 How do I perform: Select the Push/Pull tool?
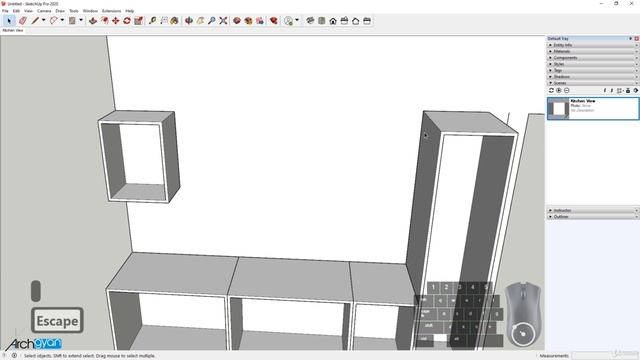point(93,20)
